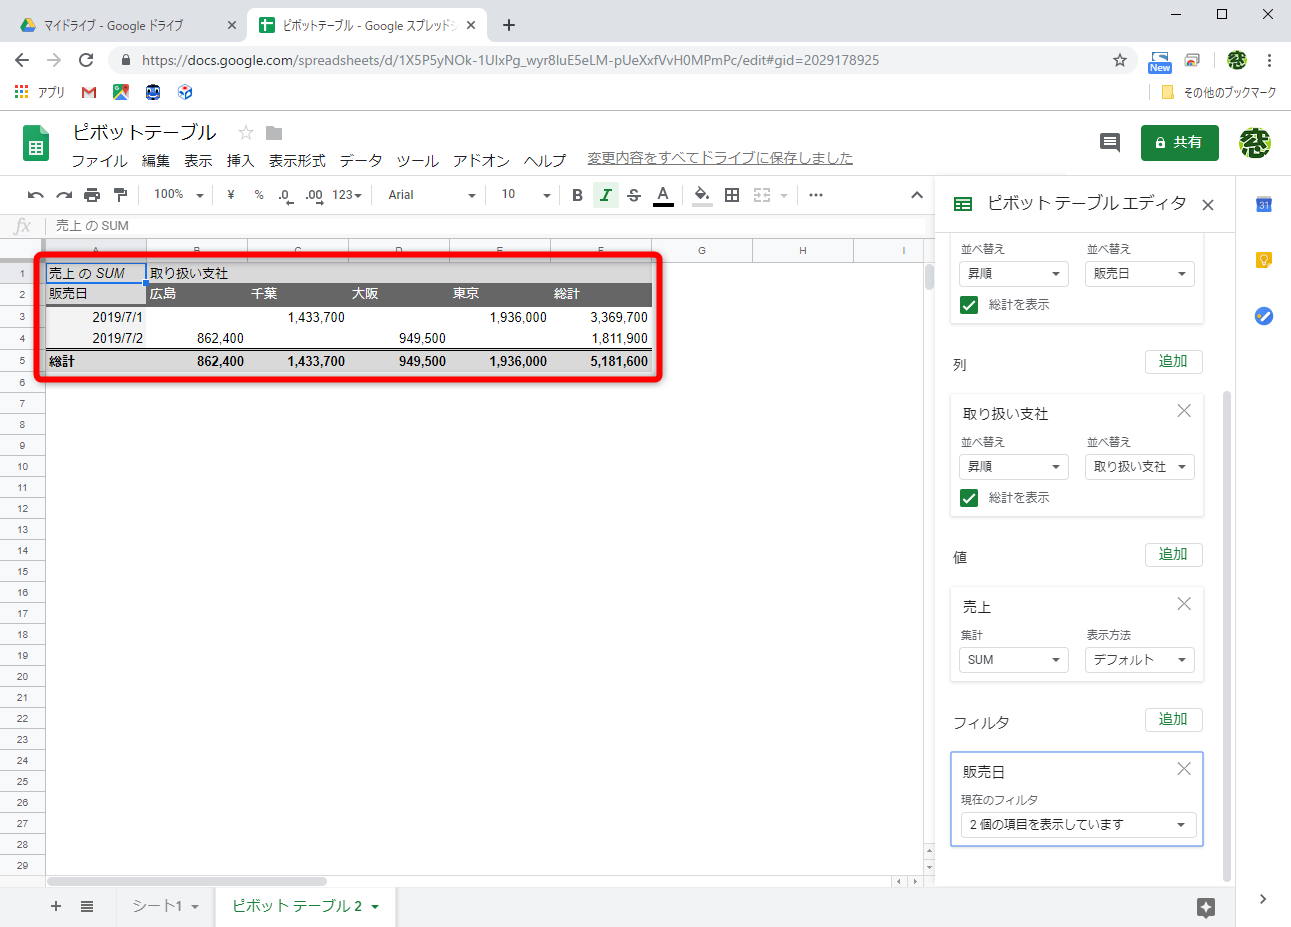Screen dimensions: 1291x927
Task: Open the comment history icon
Action: click(1108, 142)
